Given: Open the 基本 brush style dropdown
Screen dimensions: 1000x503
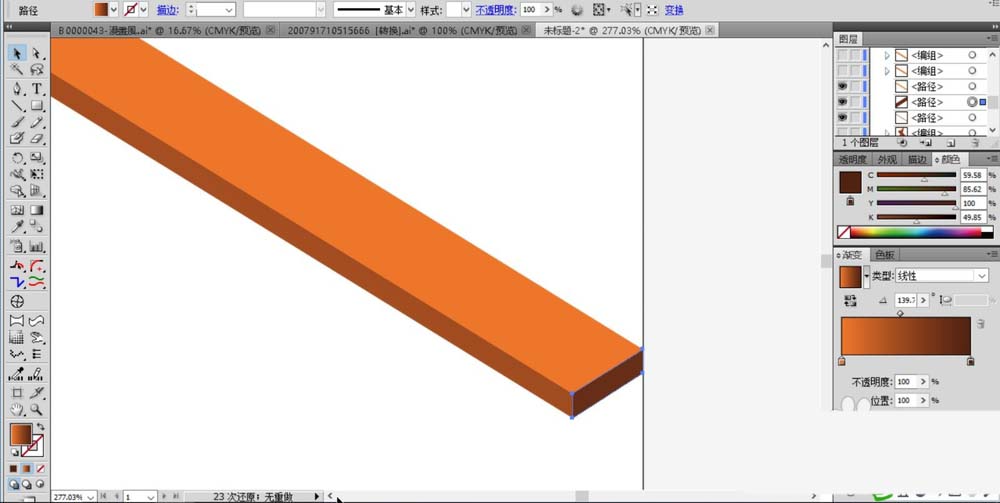Looking at the screenshot, I should pos(410,10).
